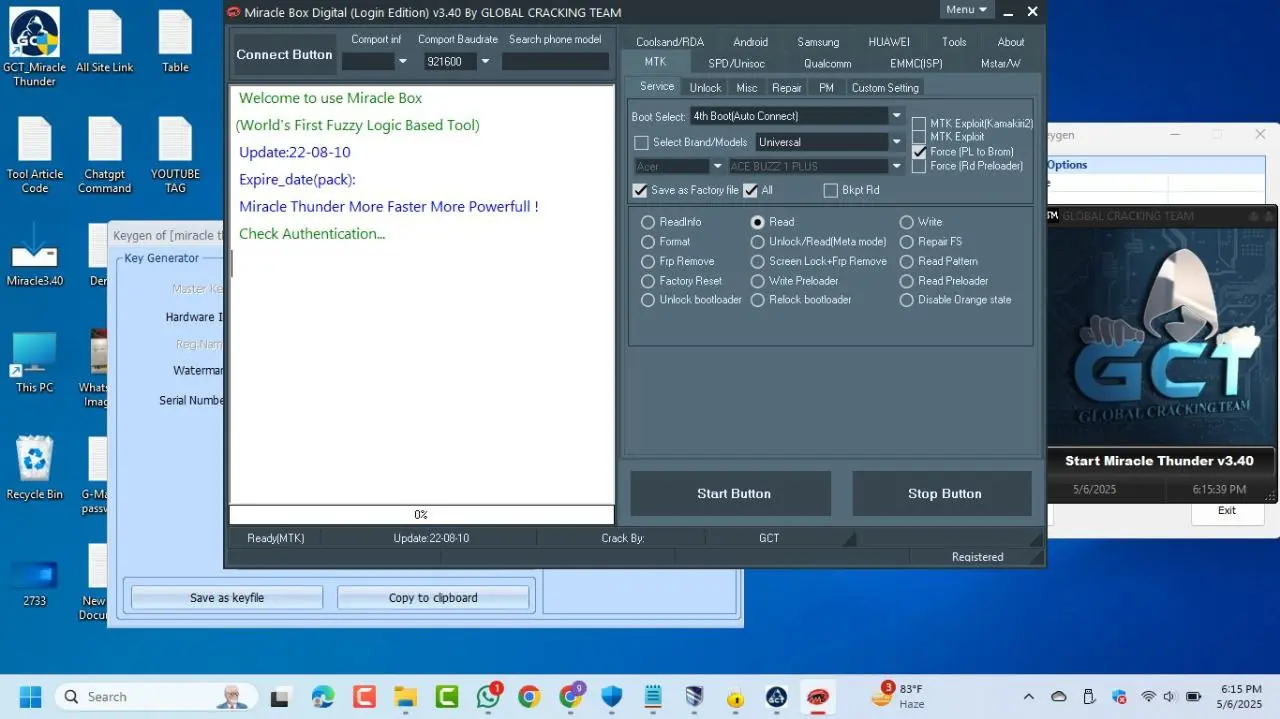Viewport: 1280px width, 719px height.
Task: Click the Connect Button
Action: [284, 55]
